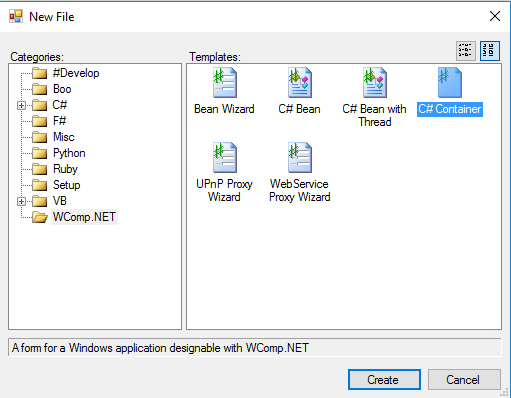Viewport: 511px width, 398px height.
Task: Select the F# category
Action: tap(60, 121)
